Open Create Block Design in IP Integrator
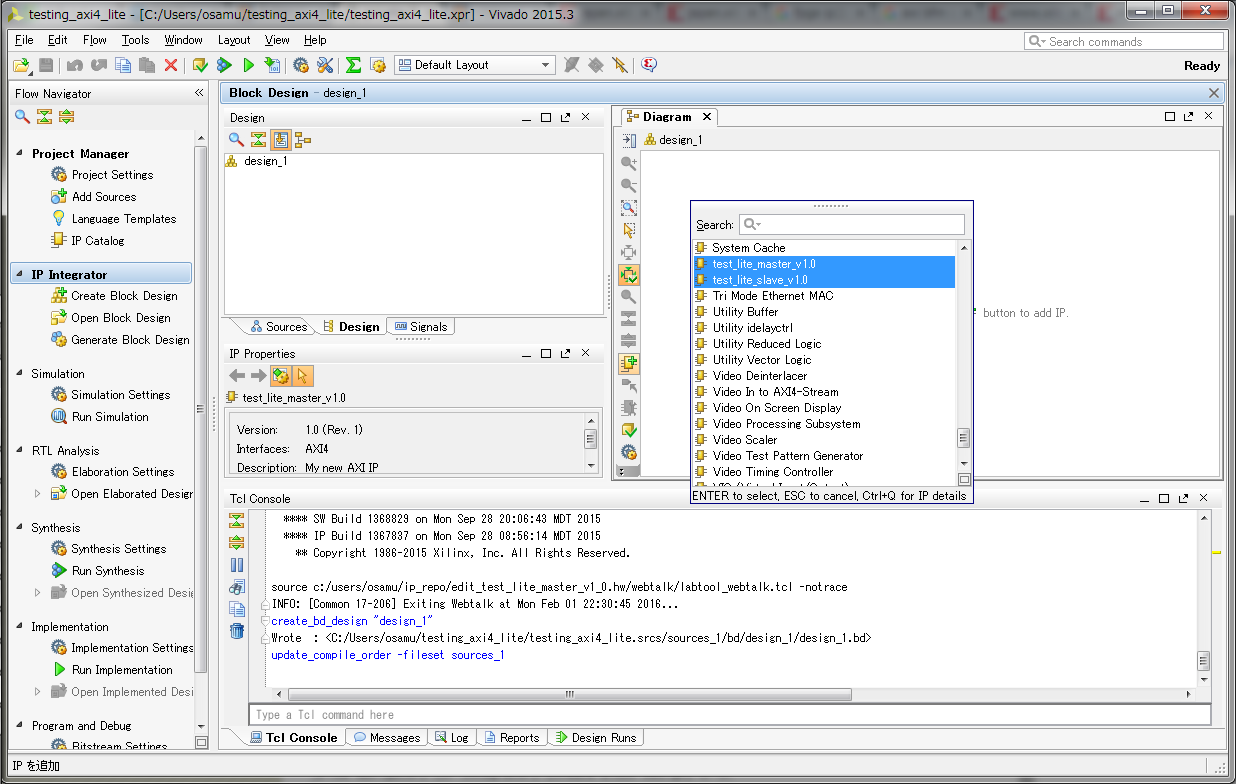1236x784 pixels. (119, 295)
